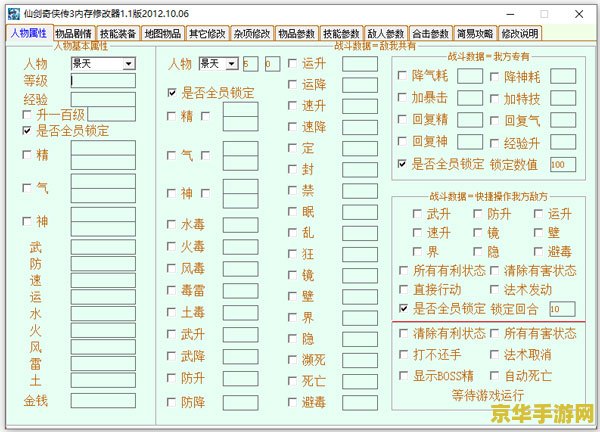Screen dimensions: 600x432
Task: Tick the 眠 status checkbox
Action: [x=292, y=212]
